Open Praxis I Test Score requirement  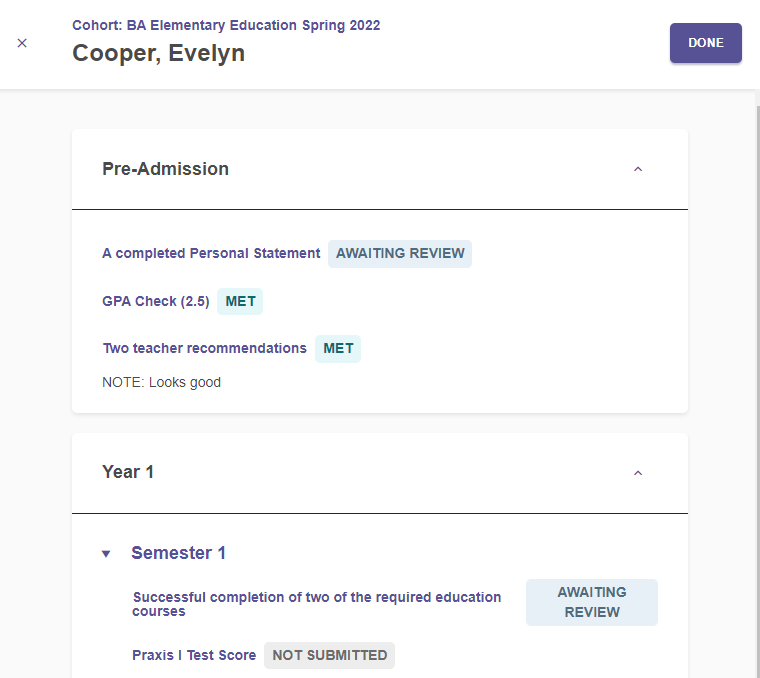(194, 655)
